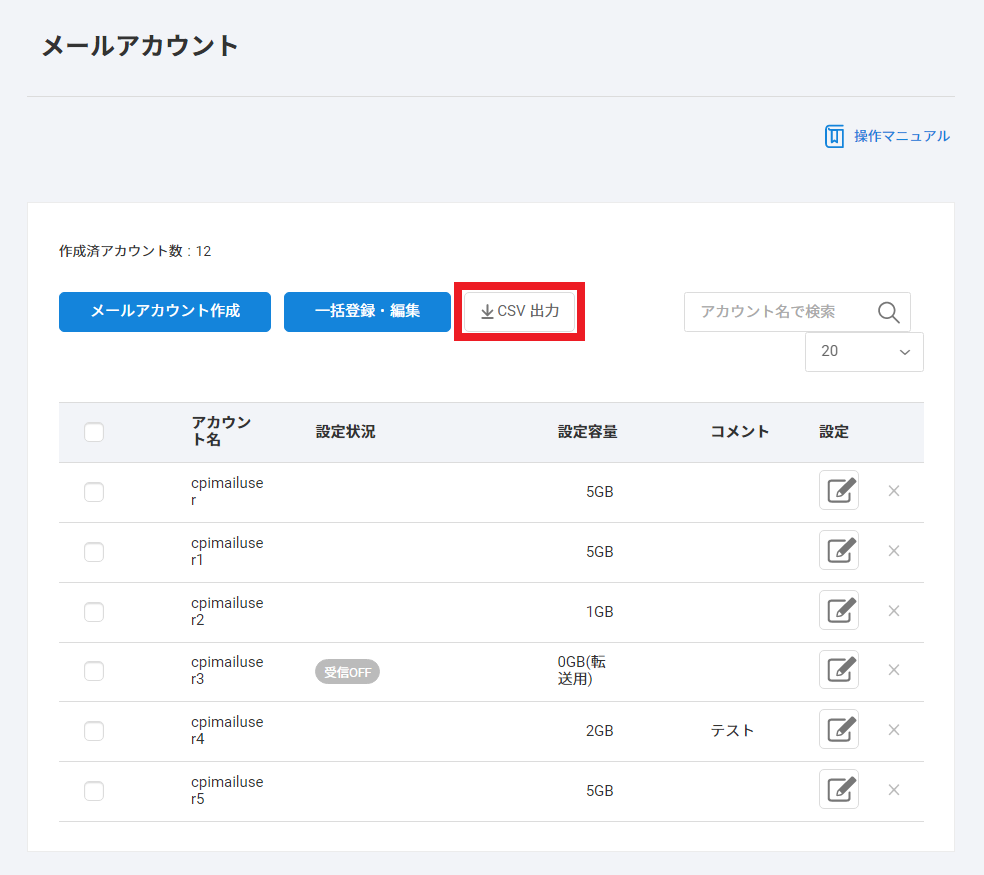Screen dimensions: 984x875
Task: Export accounts with the CSV 出力 button
Action: 519,311
